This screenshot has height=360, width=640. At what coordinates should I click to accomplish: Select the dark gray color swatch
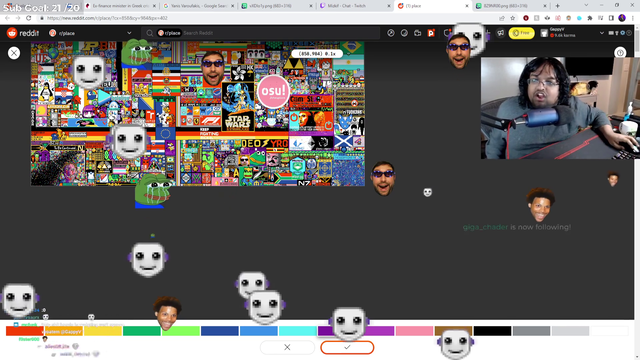(531, 331)
